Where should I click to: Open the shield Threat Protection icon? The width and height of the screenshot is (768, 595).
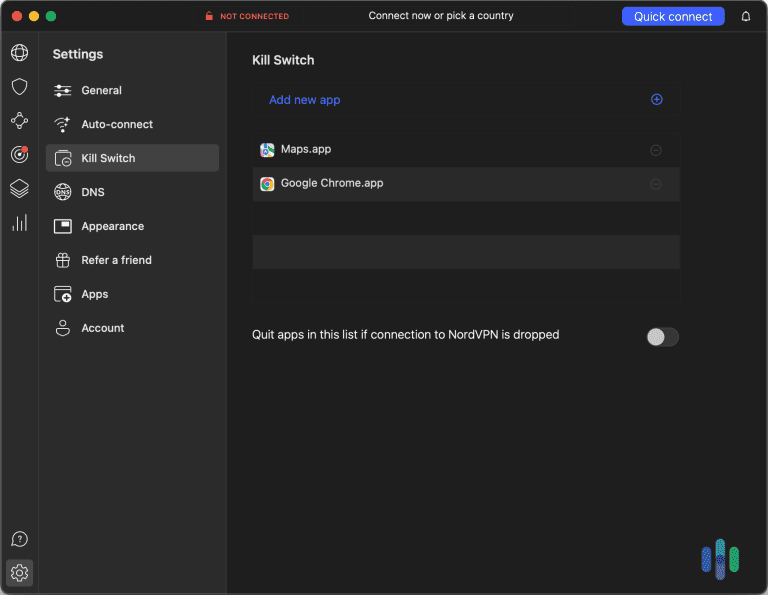[x=19, y=87]
